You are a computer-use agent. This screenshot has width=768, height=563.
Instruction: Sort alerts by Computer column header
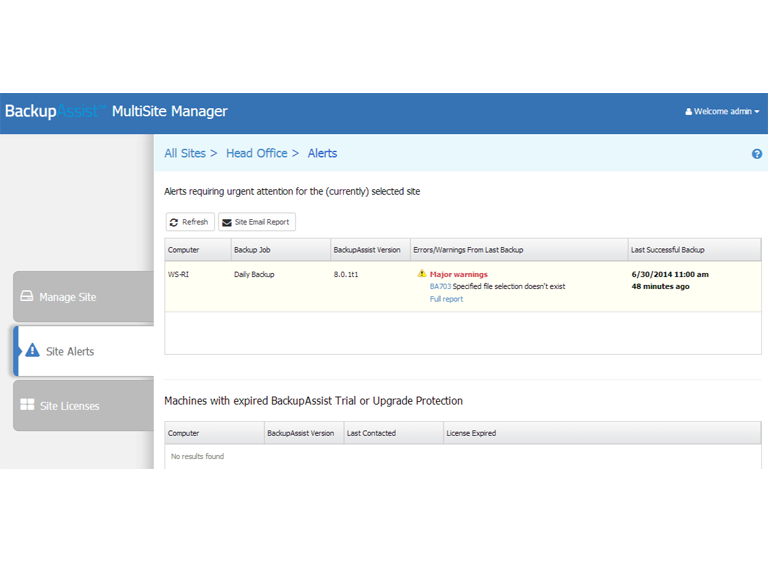coord(184,249)
